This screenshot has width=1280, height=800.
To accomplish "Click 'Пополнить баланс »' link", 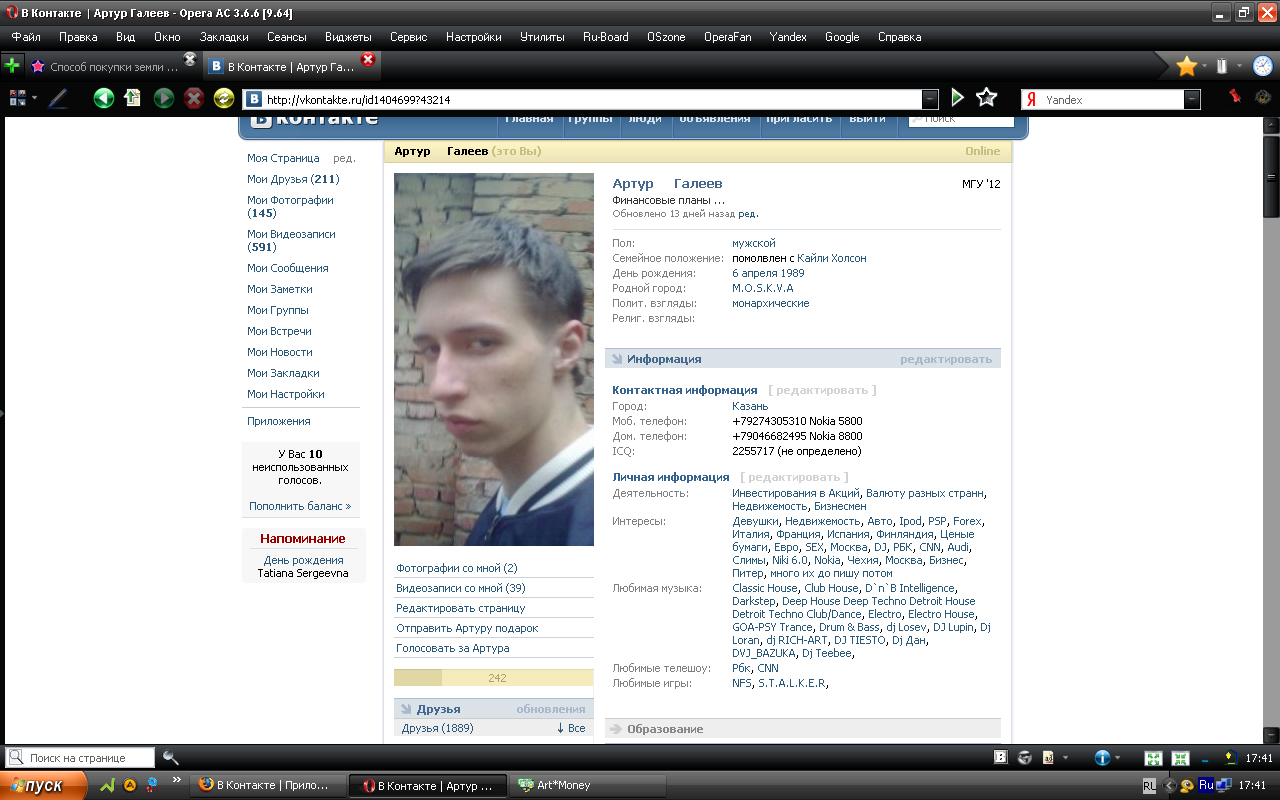I will point(300,506).
